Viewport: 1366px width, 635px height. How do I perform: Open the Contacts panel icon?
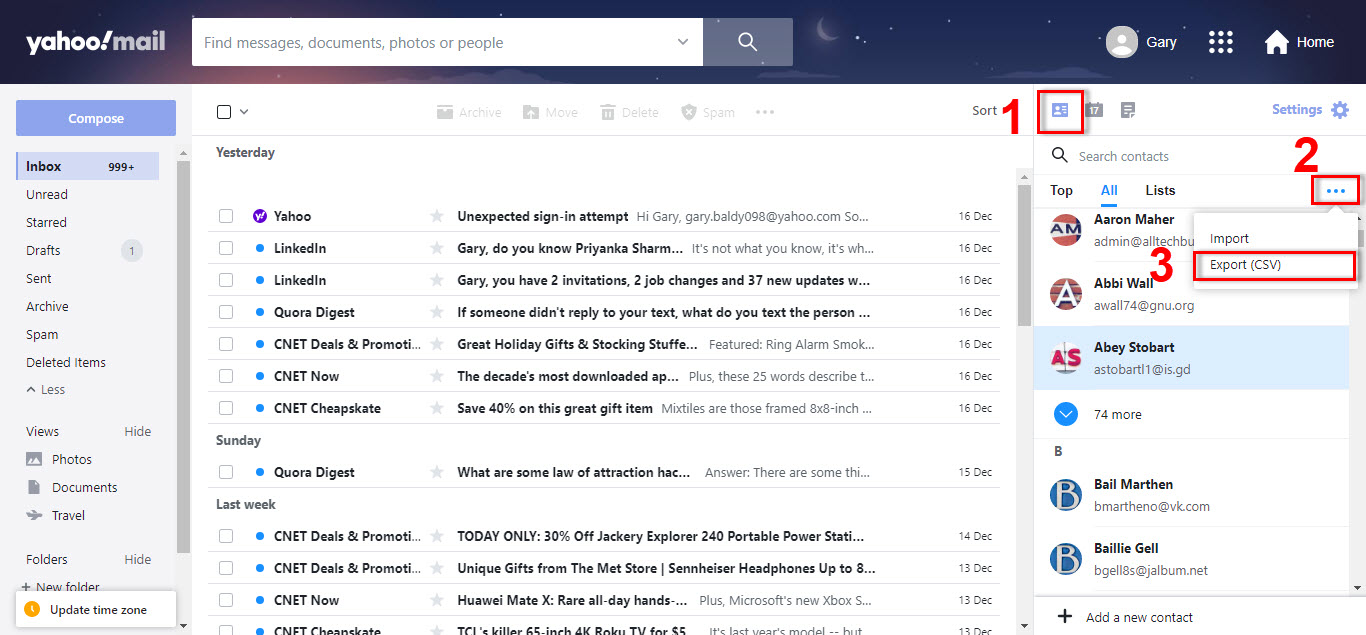[1060, 110]
